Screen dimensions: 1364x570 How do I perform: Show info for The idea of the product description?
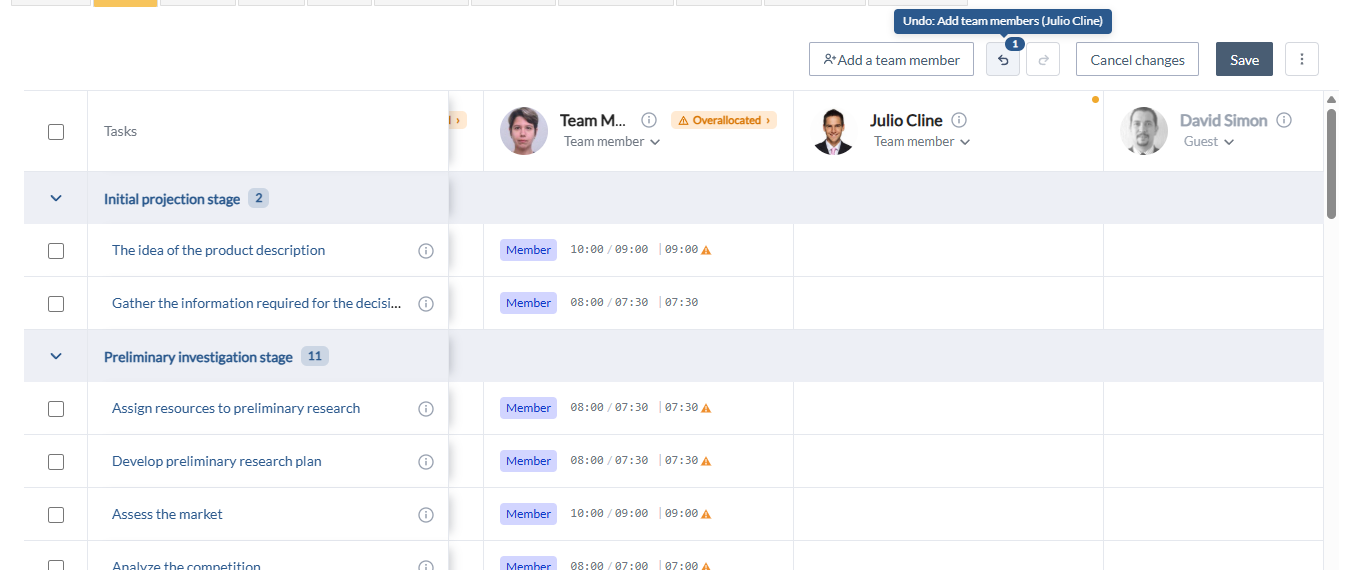point(426,250)
